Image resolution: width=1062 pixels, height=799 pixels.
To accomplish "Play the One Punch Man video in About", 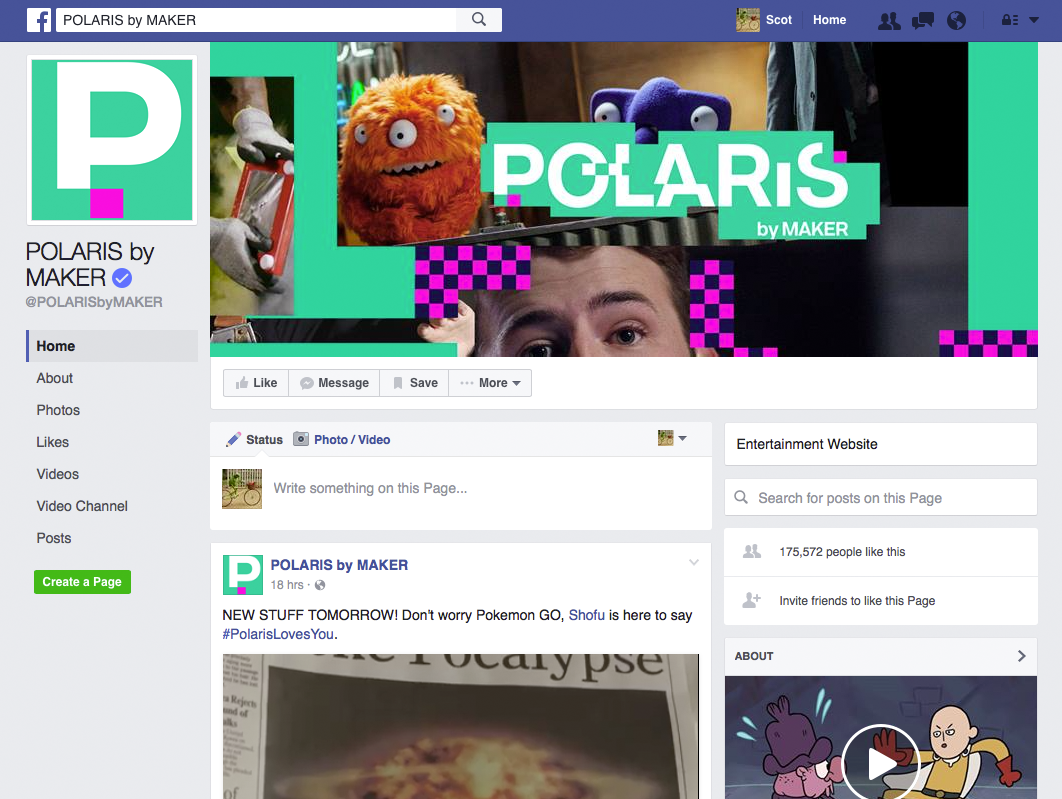I will click(881, 763).
